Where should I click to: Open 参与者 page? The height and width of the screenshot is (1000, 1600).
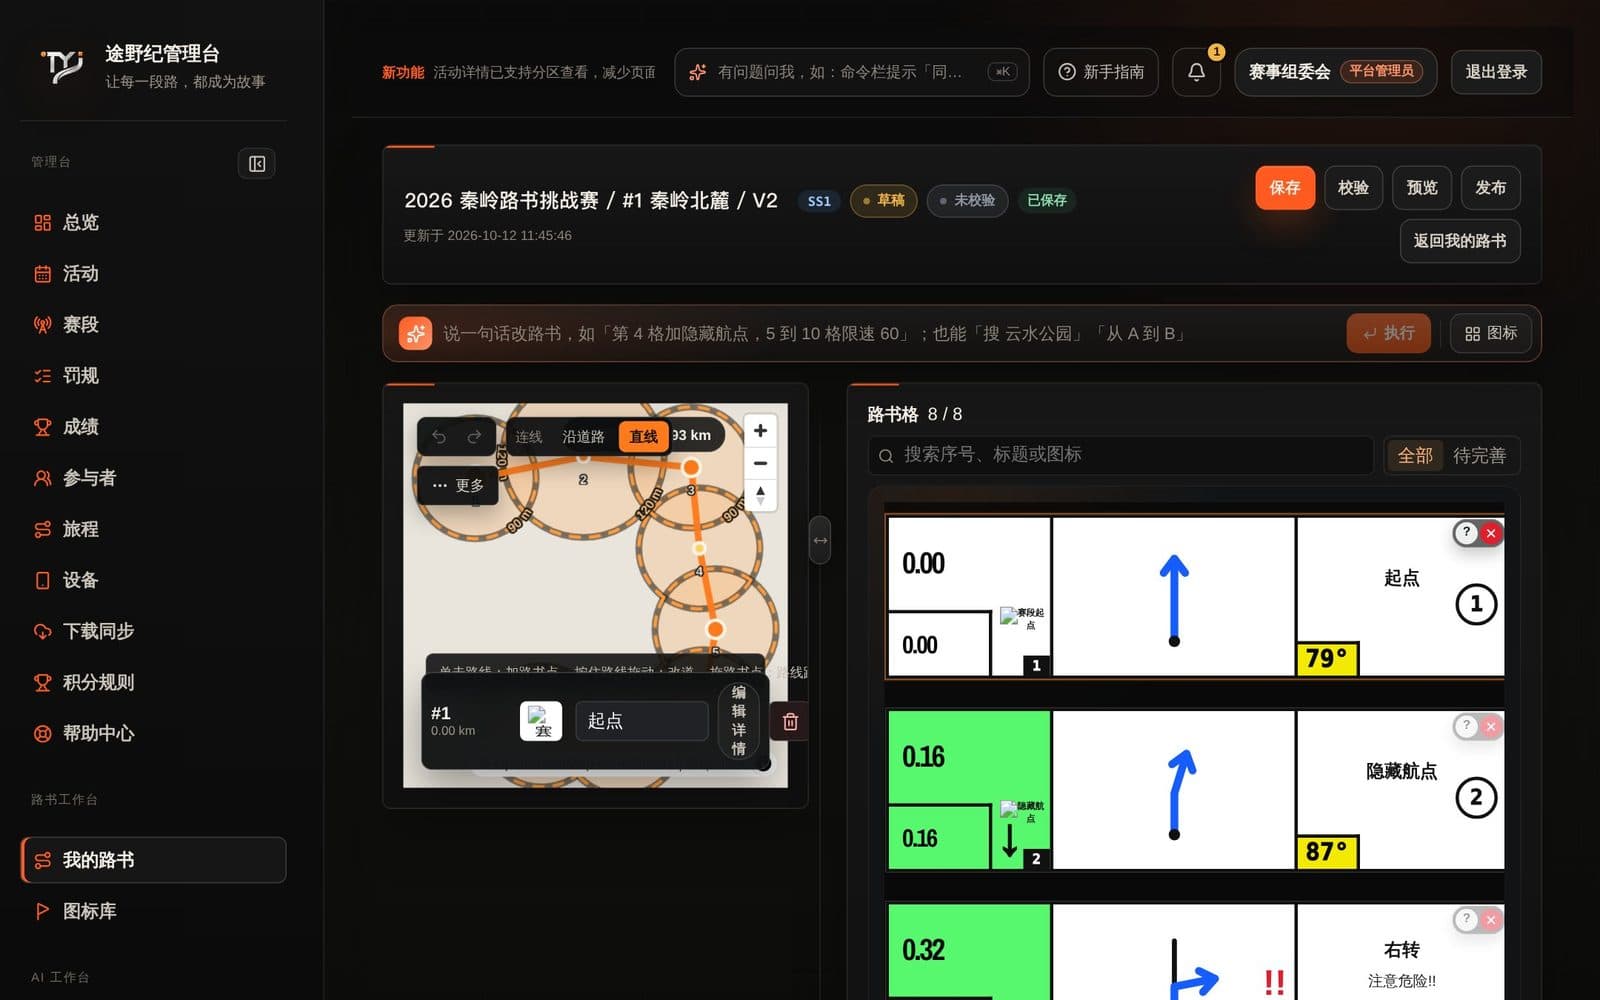153,478
